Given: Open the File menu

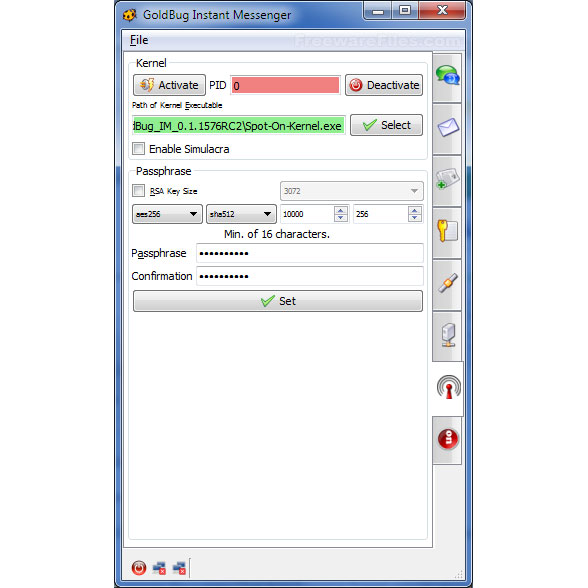Looking at the screenshot, I should tap(139, 40).
